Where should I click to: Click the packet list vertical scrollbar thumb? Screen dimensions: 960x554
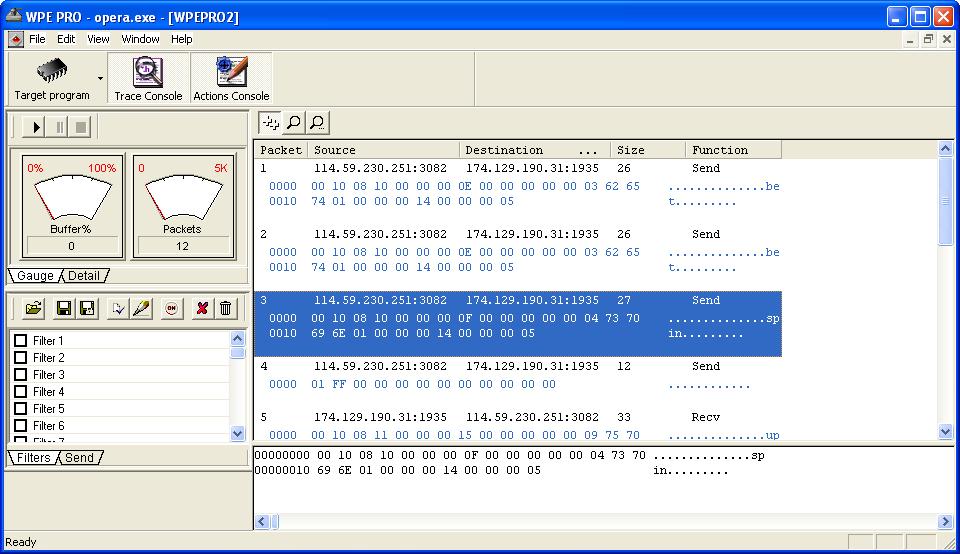[x=945, y=201]
